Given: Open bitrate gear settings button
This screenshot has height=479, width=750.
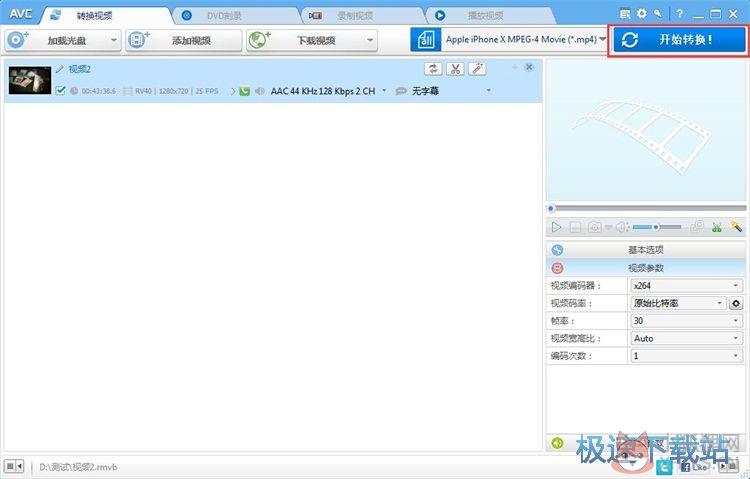Looking at the screenshot, I should pyautogui.click(x=736, y=303).
